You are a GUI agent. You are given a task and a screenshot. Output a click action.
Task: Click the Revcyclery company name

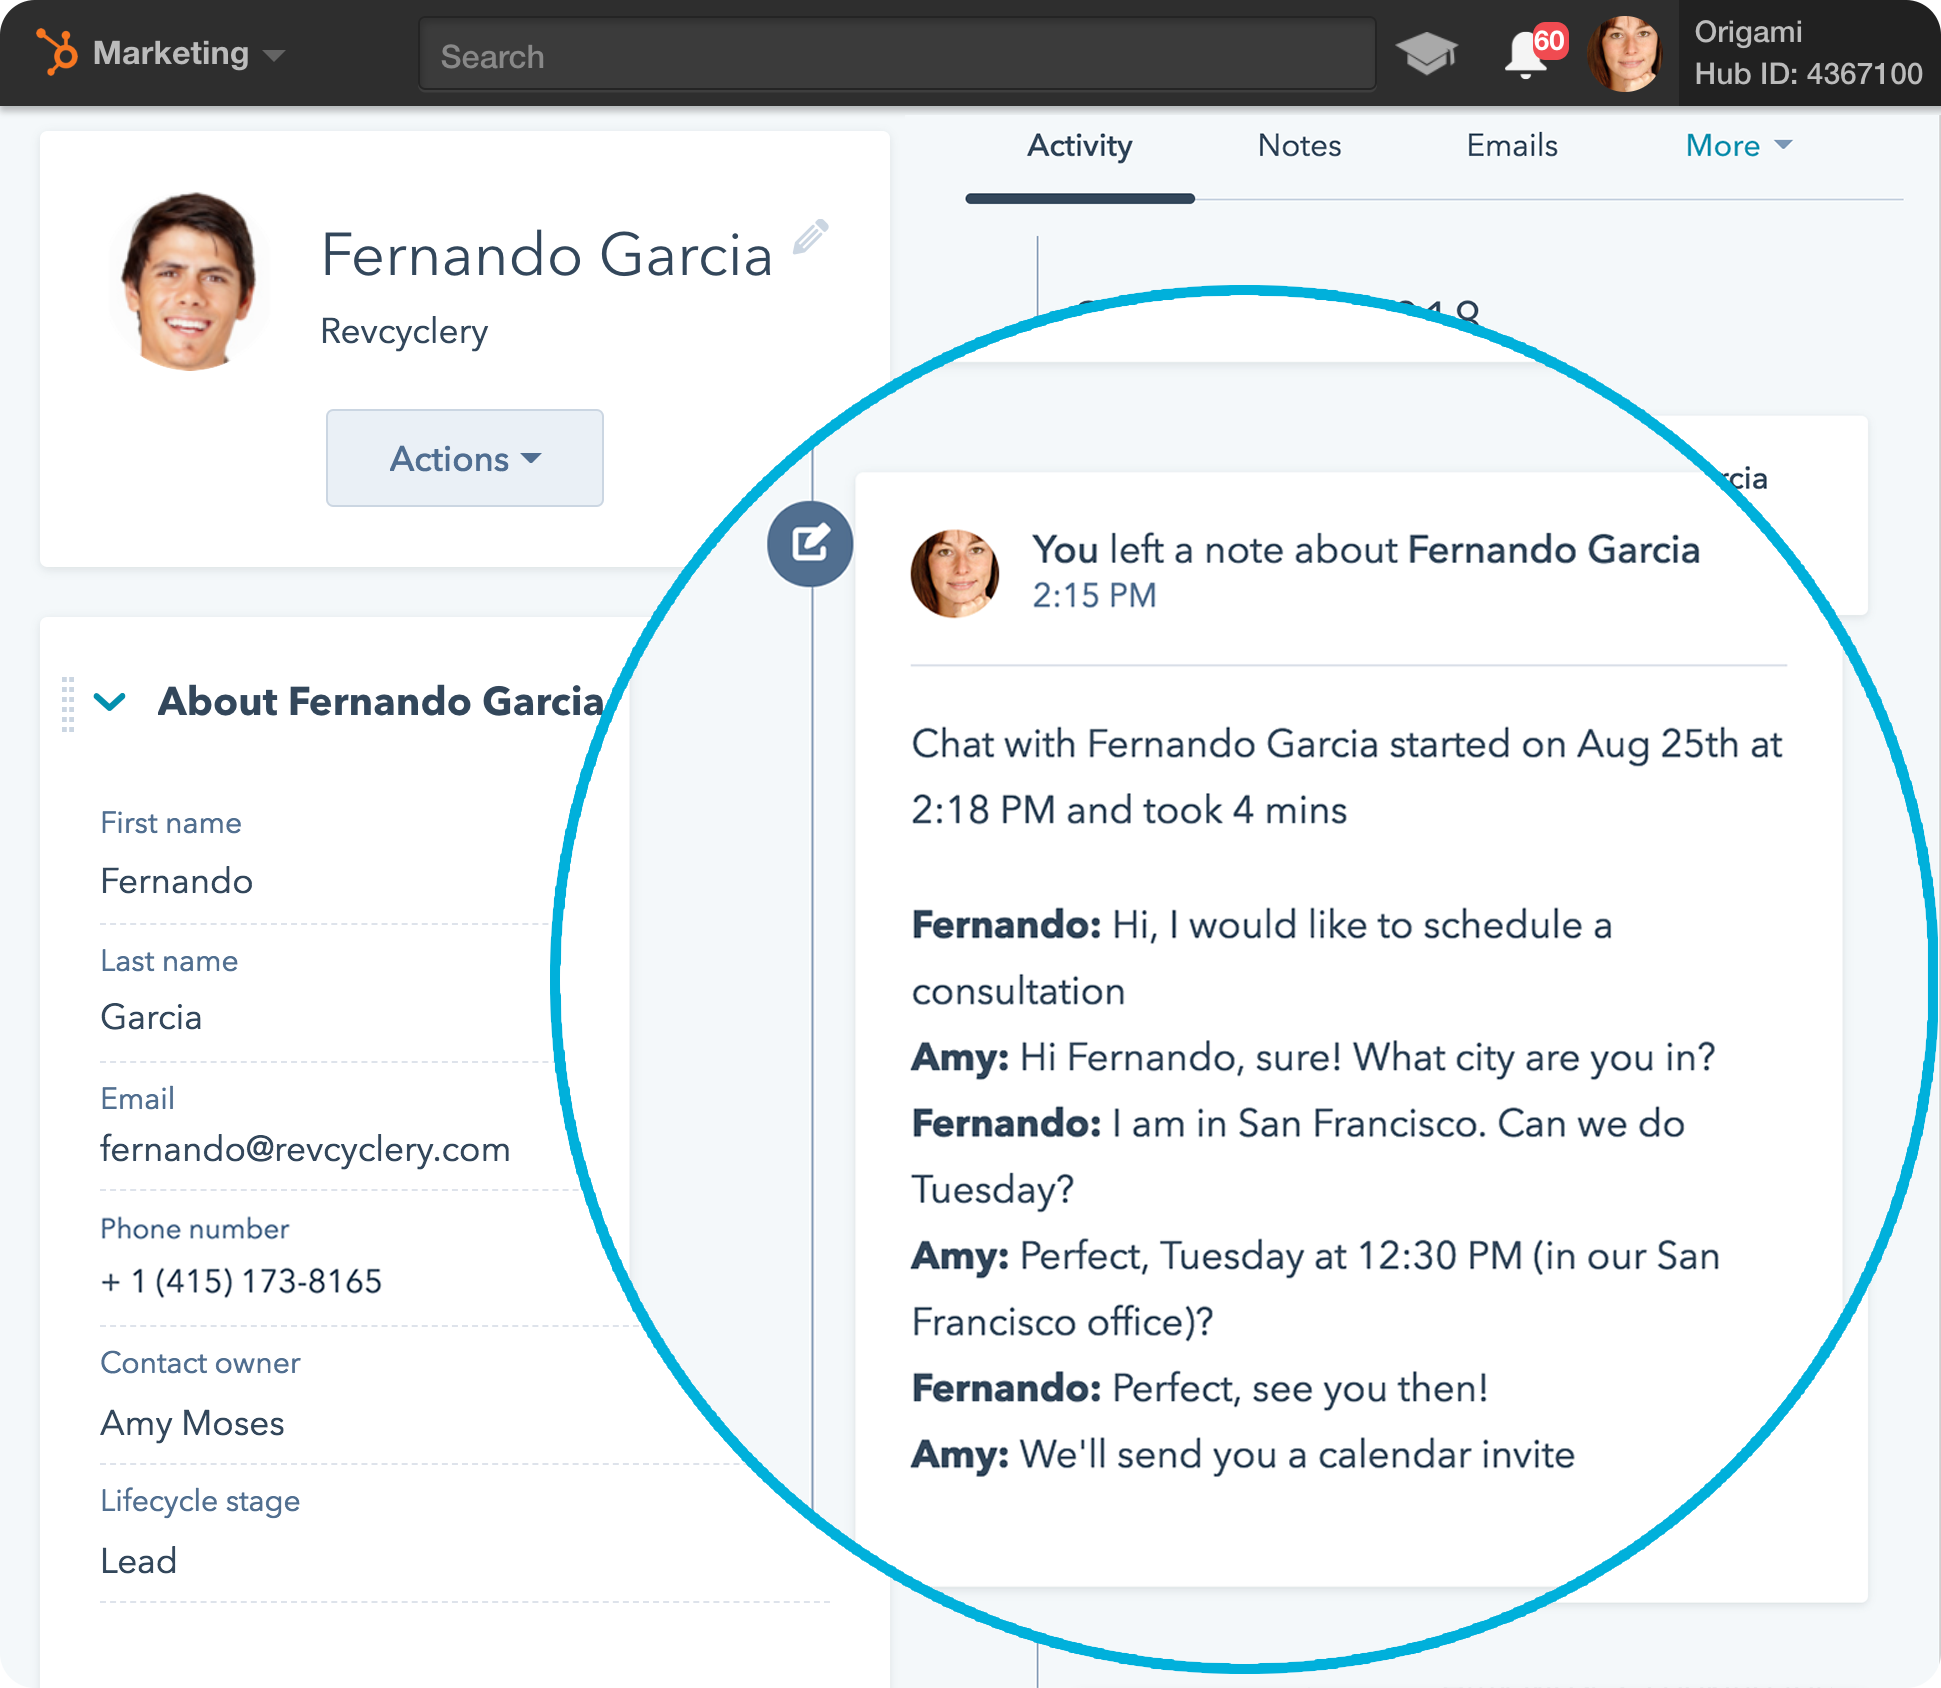[404, 331]
